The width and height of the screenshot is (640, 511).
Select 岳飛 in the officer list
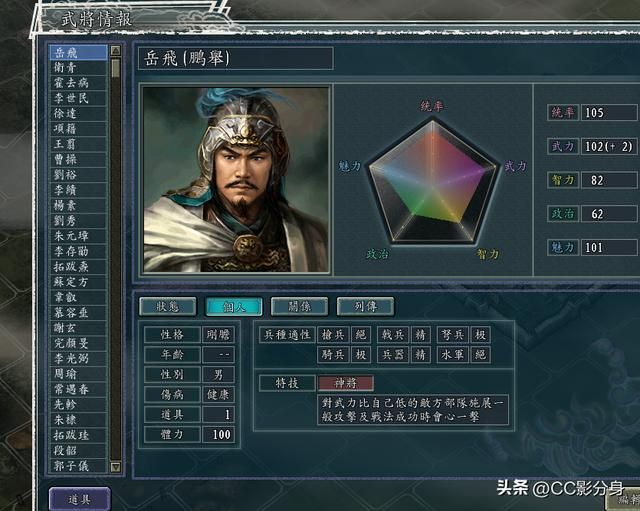pos(78,53)
